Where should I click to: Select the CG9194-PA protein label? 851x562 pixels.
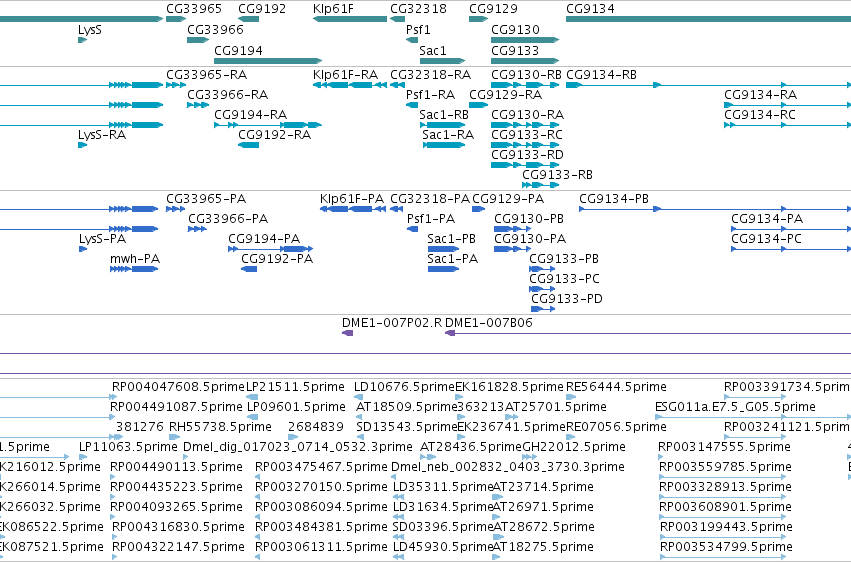(264, 239)
